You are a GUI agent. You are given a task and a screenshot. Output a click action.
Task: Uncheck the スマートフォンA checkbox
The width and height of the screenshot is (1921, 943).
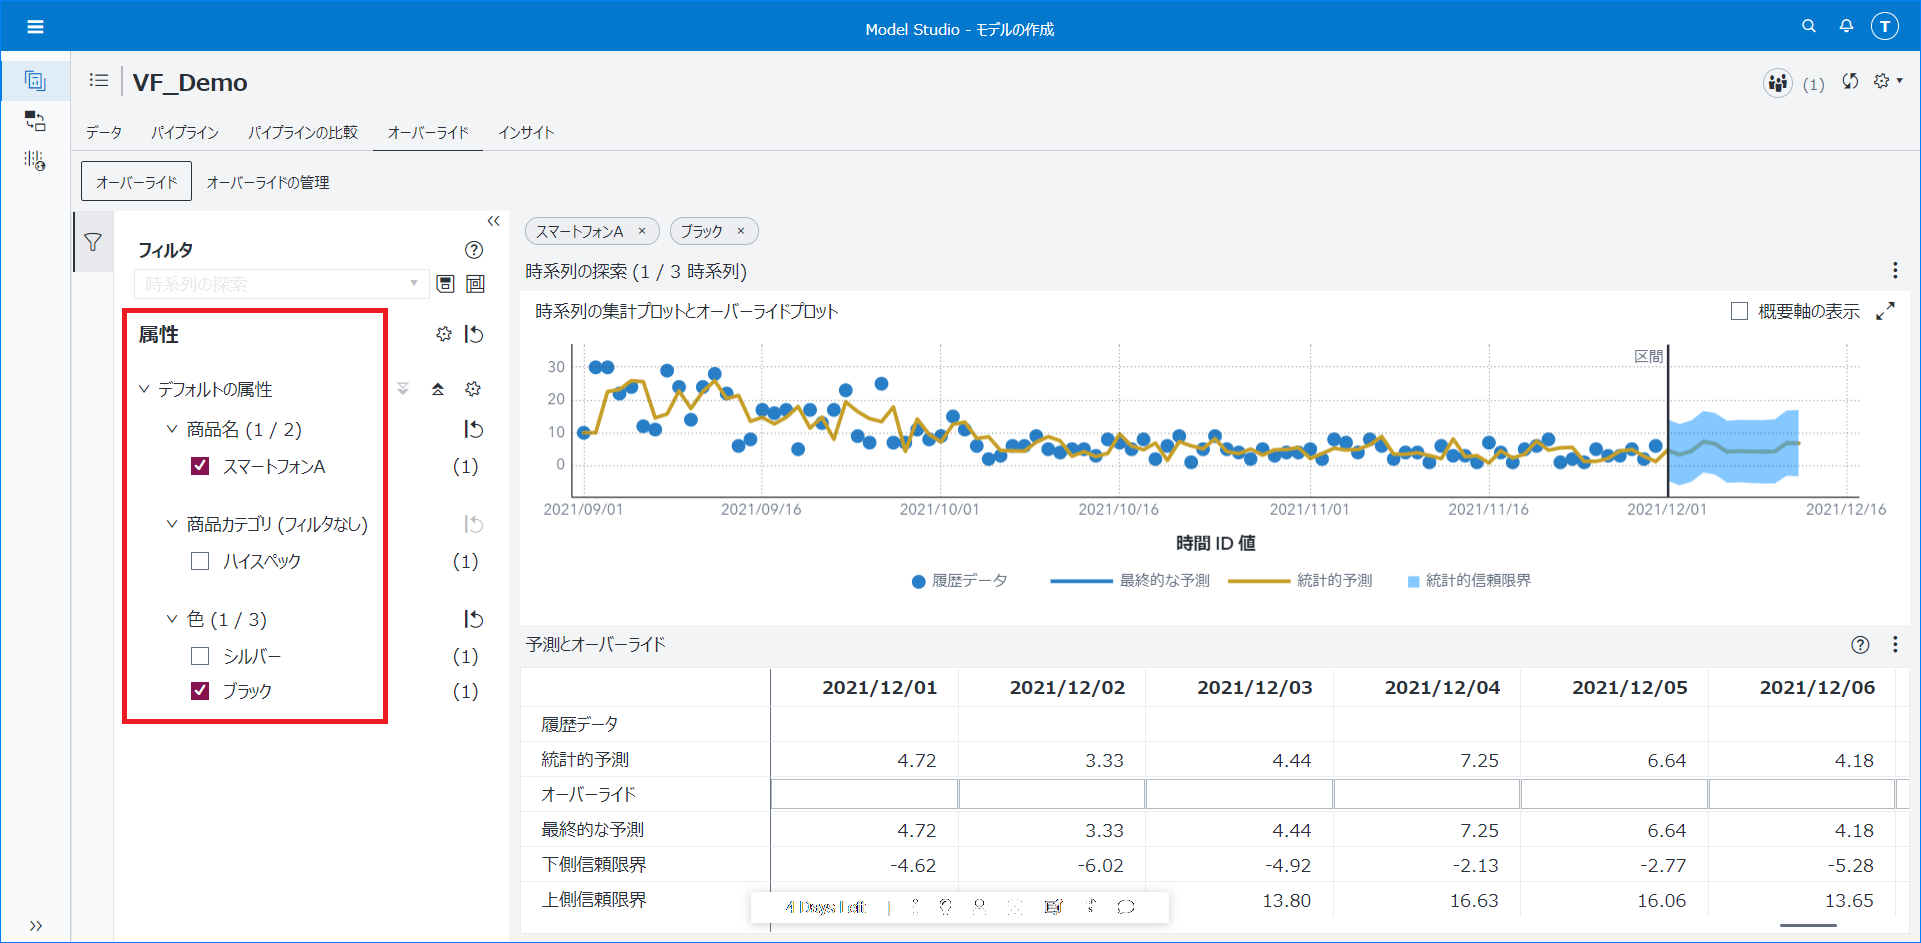click(x=200, y=466)
